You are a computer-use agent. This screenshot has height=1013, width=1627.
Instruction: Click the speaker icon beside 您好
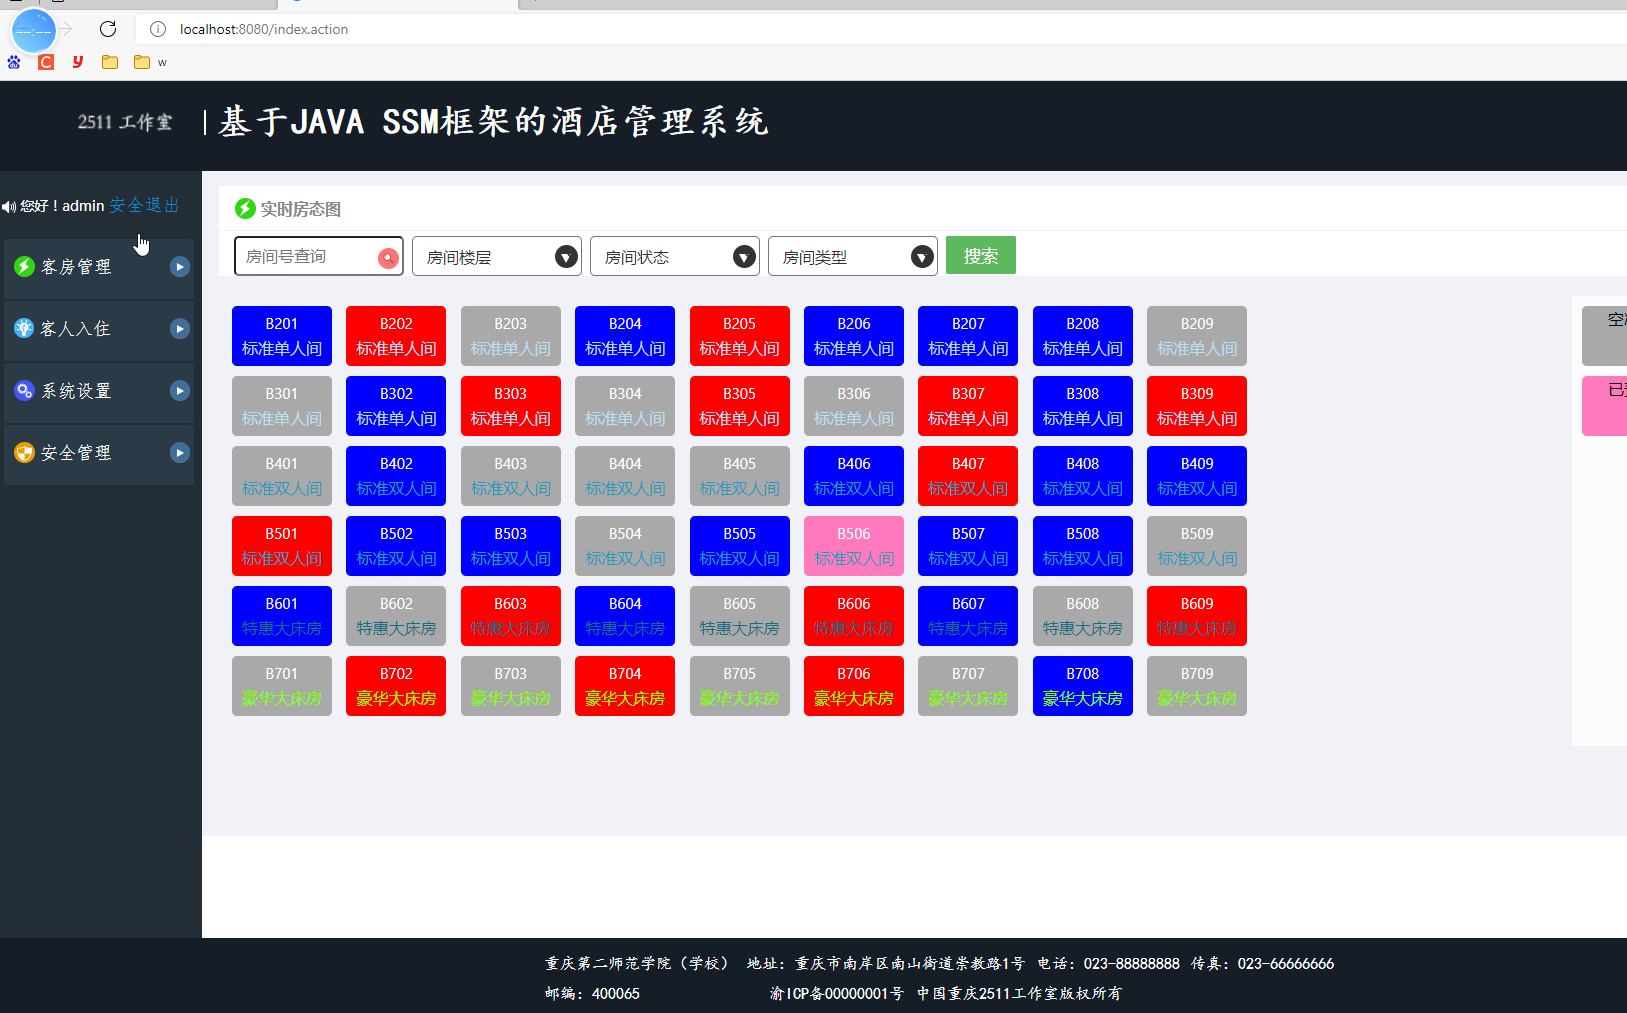click(x=9, y=206)
